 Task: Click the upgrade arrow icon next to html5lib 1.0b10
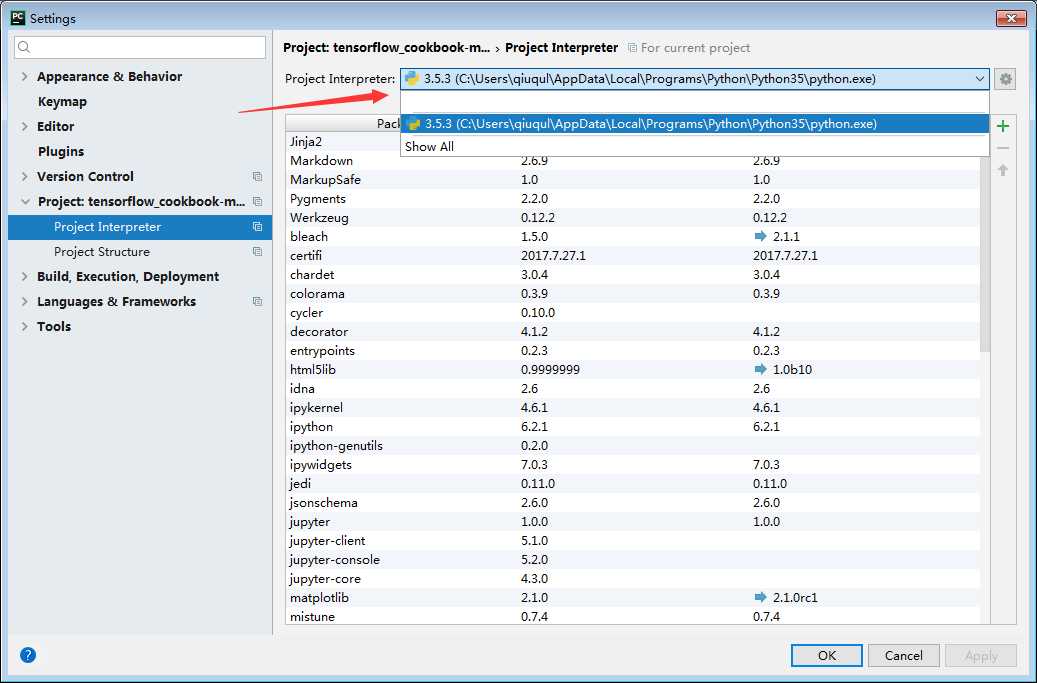pos(760,369)
